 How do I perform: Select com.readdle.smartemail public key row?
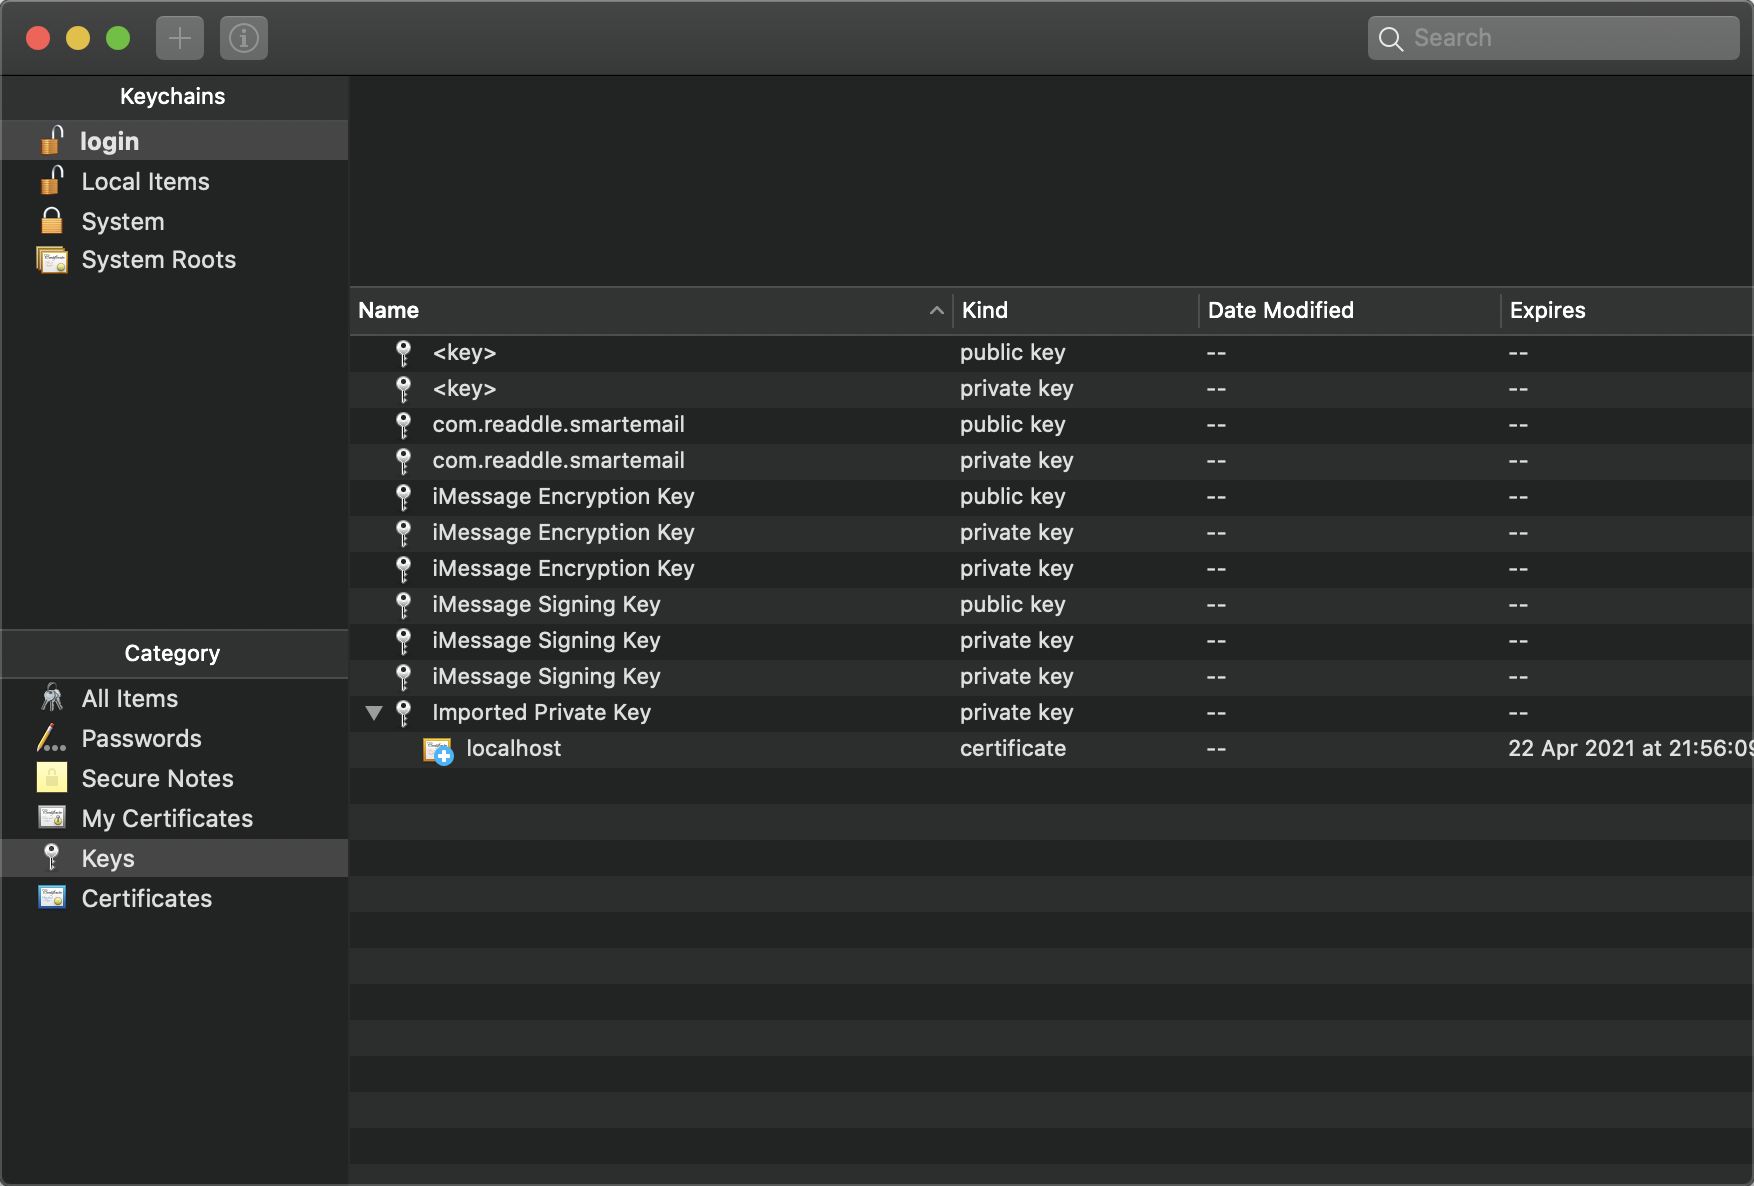tap(1052, 425)
